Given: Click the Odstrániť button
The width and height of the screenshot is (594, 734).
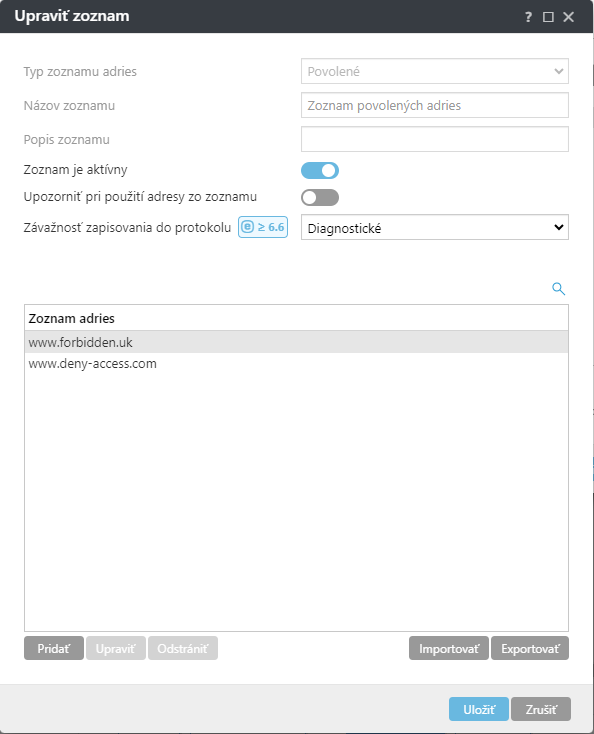Looking at the screenshot, I should click(x=183, y=648).
